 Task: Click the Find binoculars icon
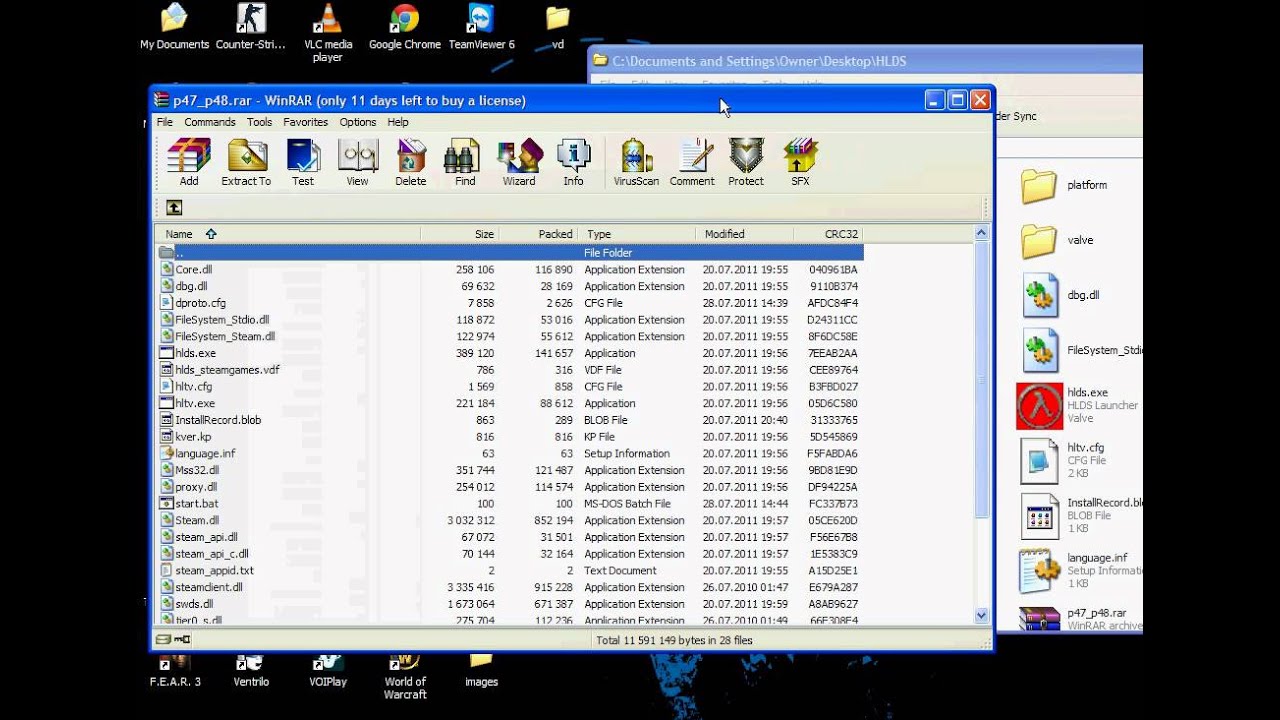[465, 163]
